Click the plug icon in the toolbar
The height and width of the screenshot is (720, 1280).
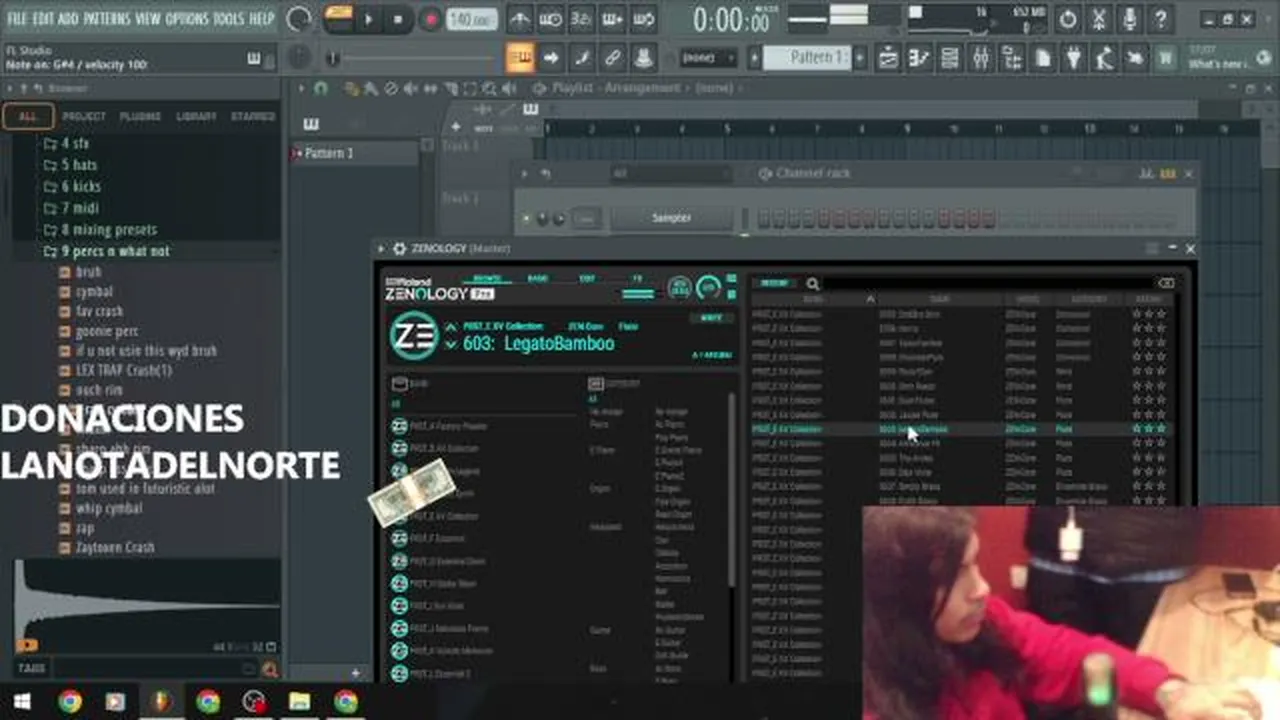pos(1073,59)
